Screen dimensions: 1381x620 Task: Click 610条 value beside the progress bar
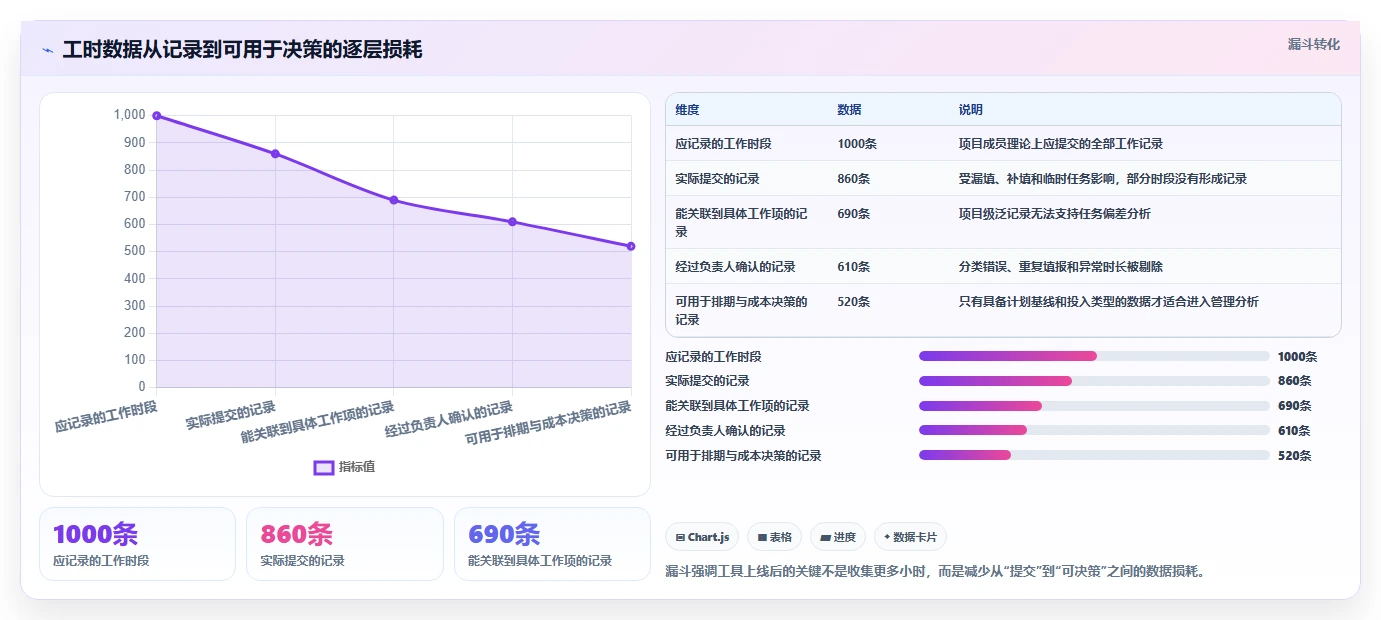[1294, 431]
